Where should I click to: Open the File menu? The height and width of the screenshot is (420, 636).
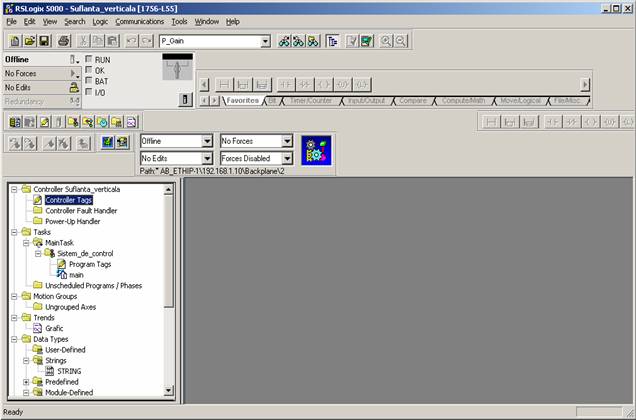pyautogui.click(x=11, y=22)
